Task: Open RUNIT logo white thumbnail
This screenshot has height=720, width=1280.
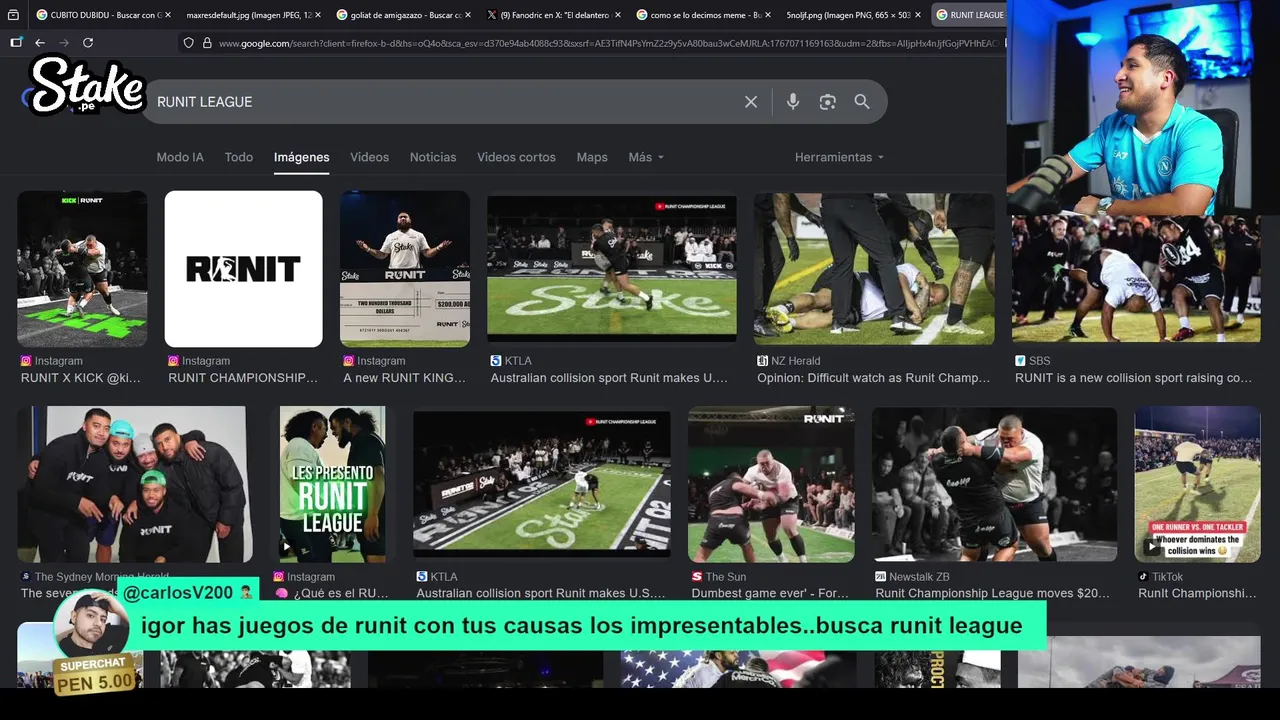Action: pyautogui.click(x=244, y=268)
